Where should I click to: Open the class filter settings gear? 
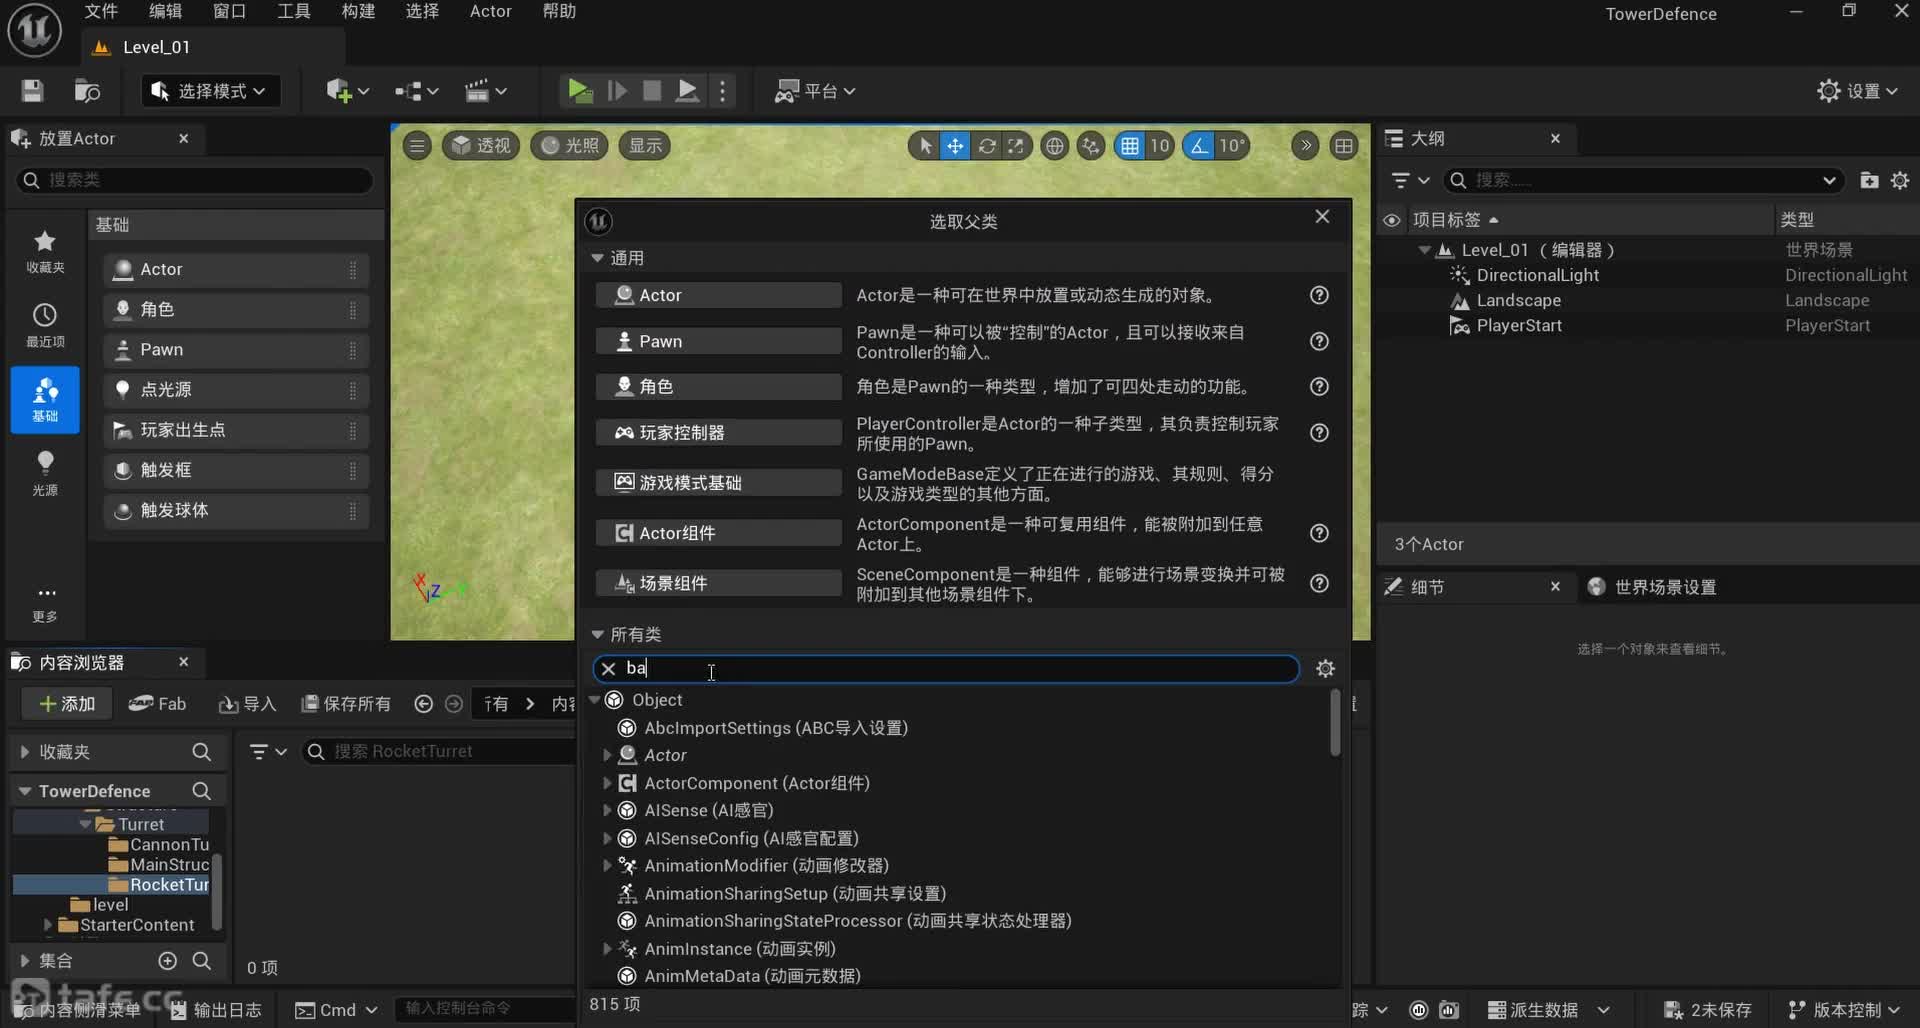click(1325, 669)
